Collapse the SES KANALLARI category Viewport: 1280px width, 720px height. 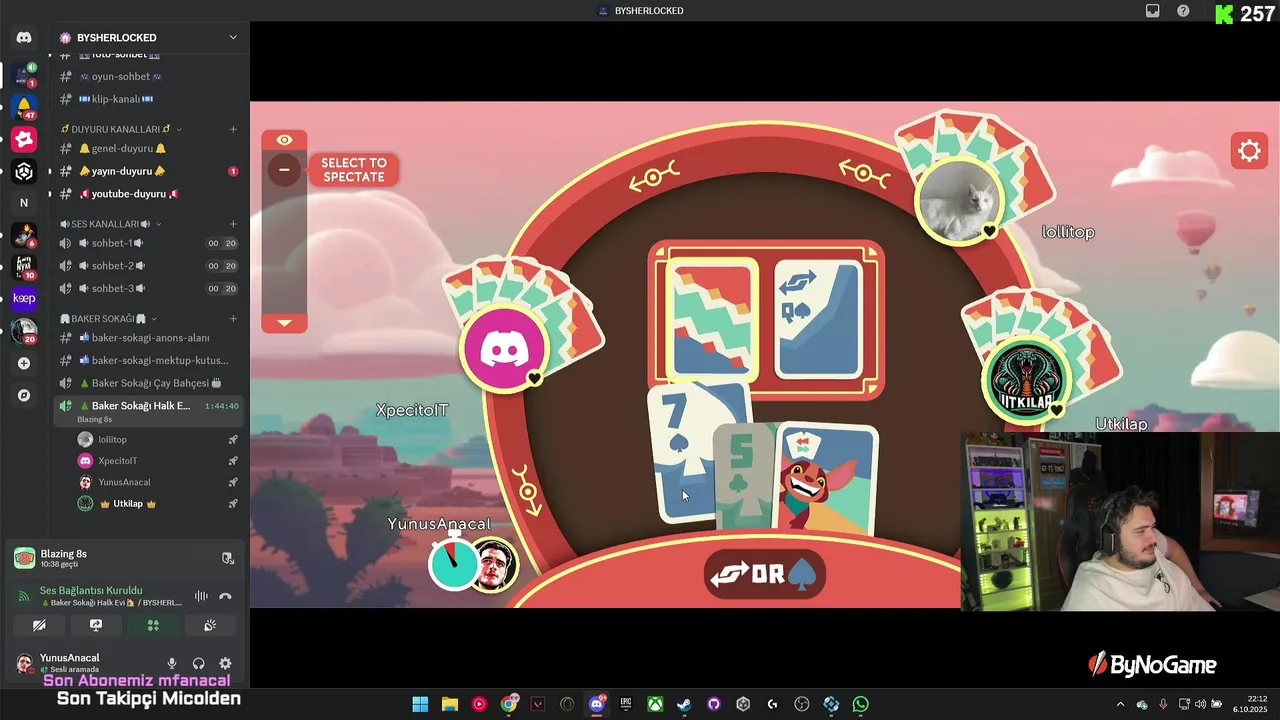click(x=110, y=224)
